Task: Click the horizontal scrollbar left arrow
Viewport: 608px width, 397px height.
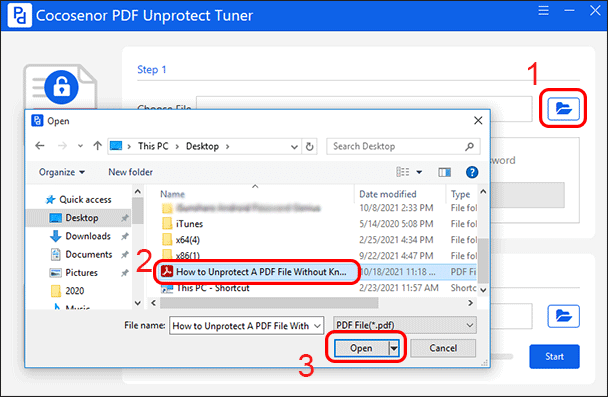Action: tap(154, 303)
